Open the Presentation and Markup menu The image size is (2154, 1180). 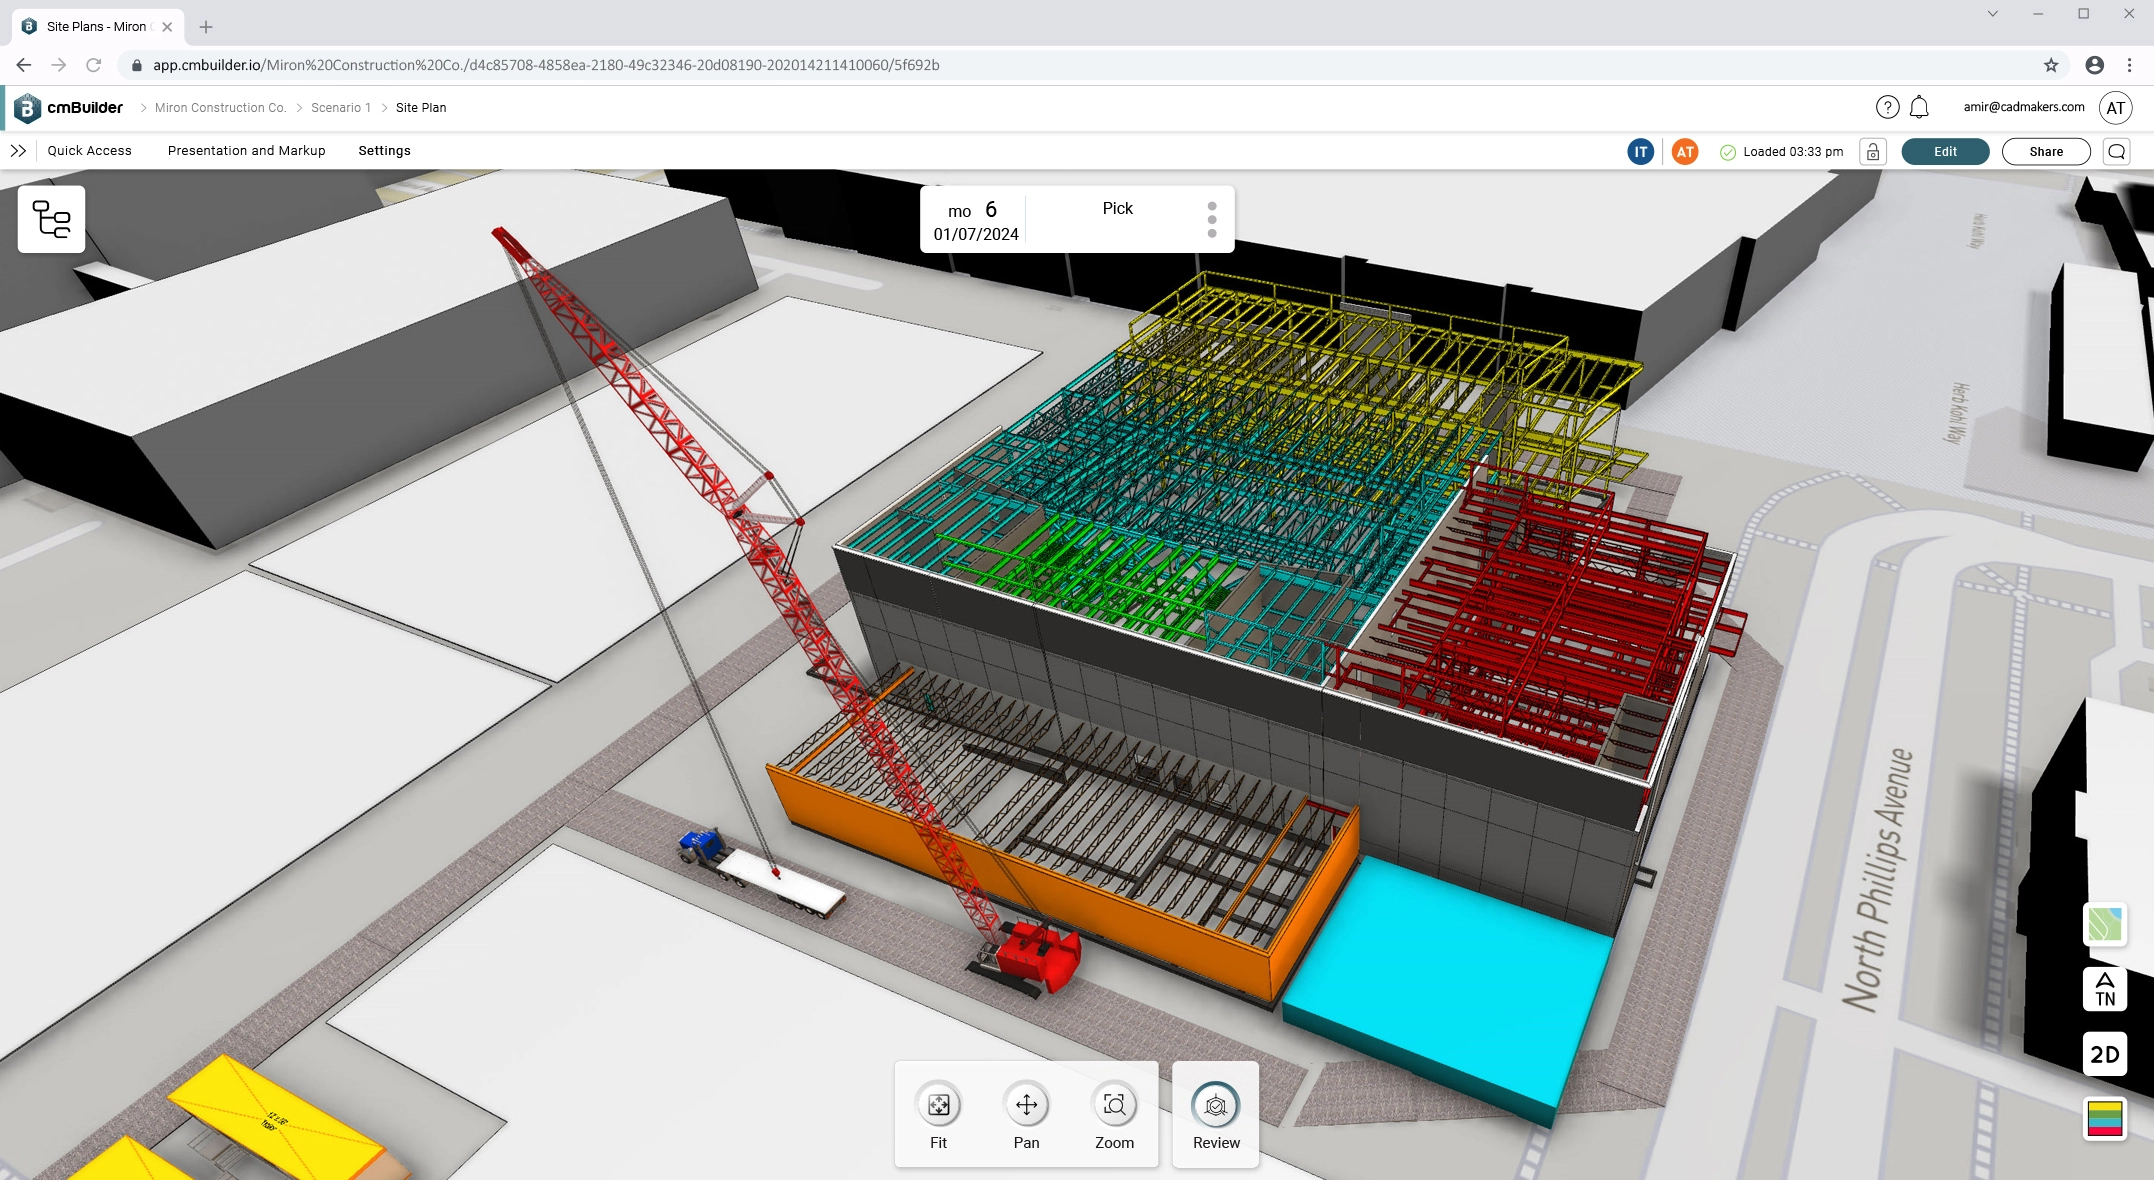click(246, 151)
